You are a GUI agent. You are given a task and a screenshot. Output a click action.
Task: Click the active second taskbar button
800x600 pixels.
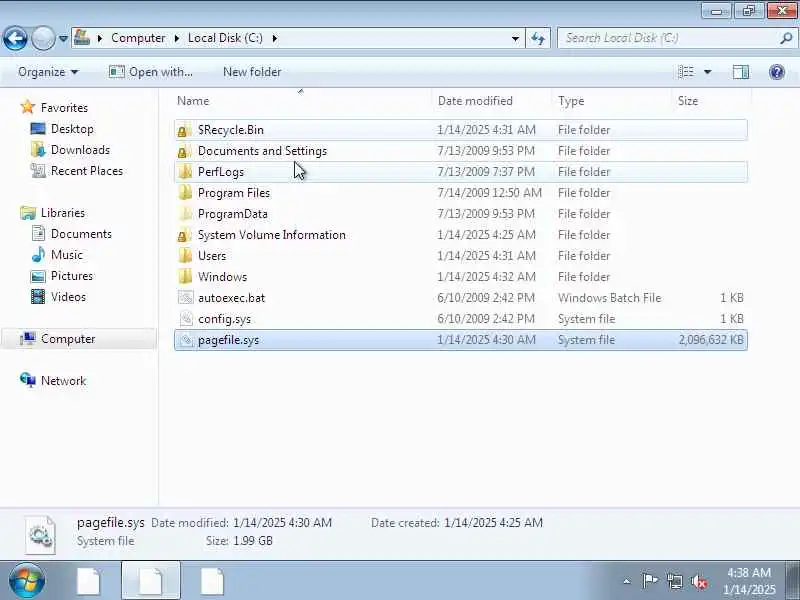(x=151, y=581)
